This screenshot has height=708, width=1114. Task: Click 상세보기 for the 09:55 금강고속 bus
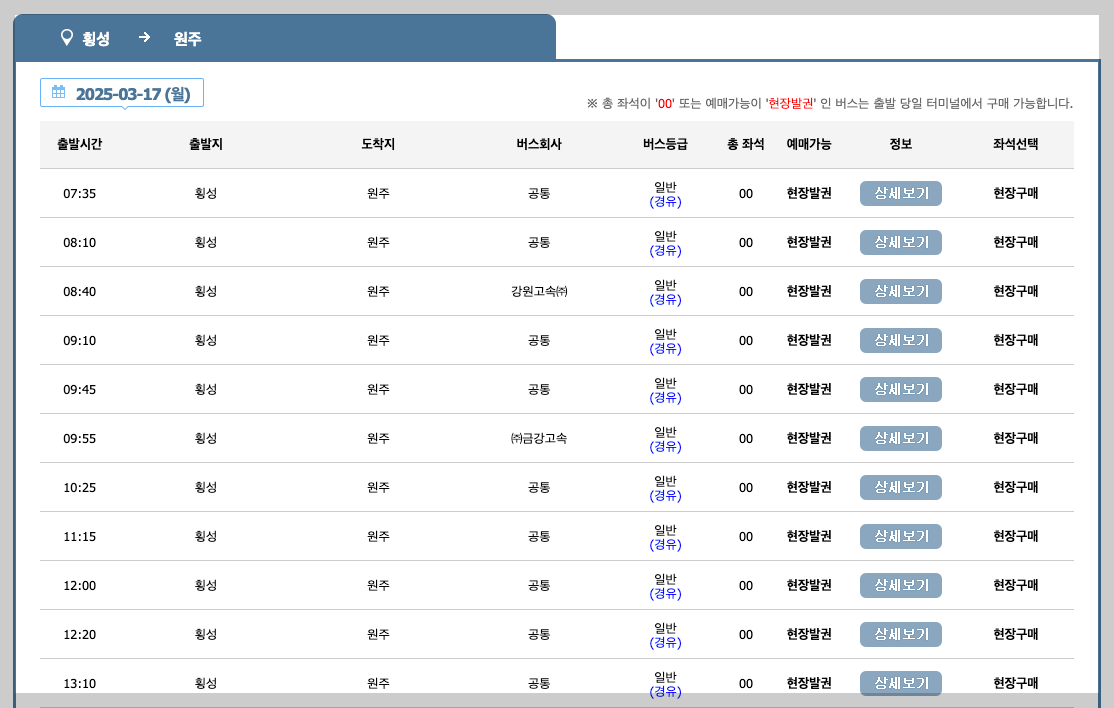pos(900,438)
